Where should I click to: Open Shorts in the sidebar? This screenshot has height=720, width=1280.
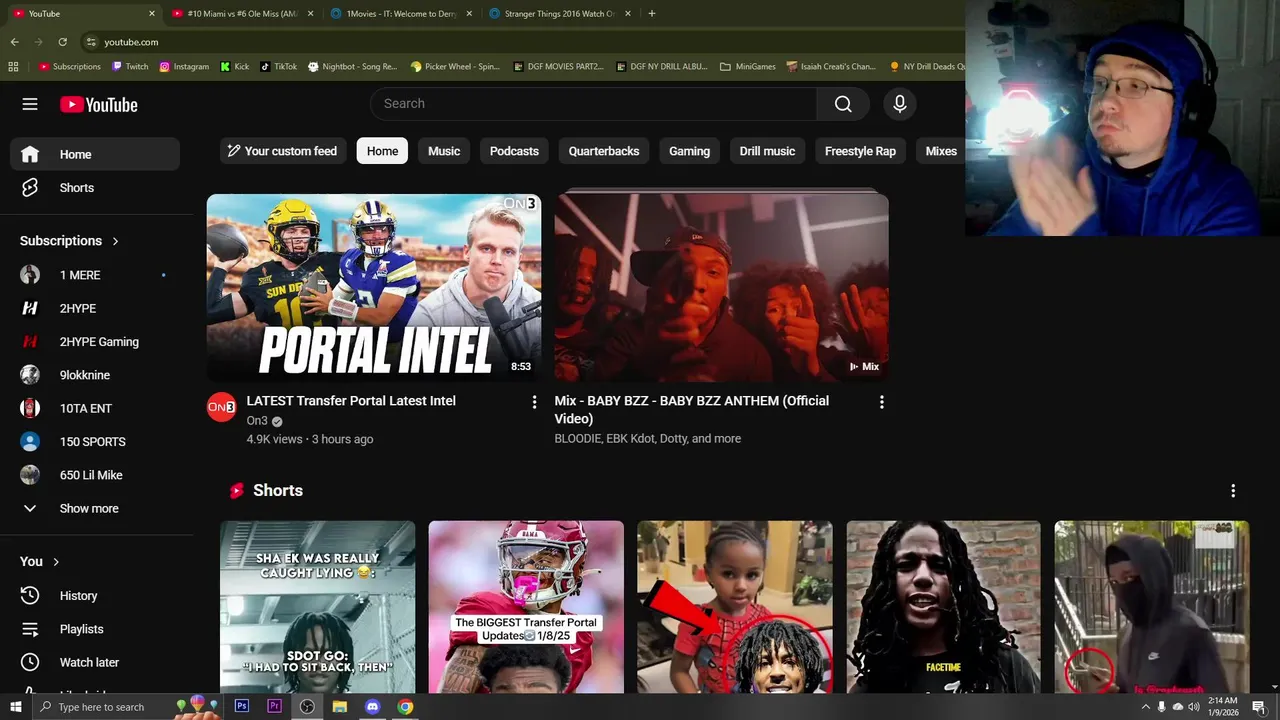point(95,188)
